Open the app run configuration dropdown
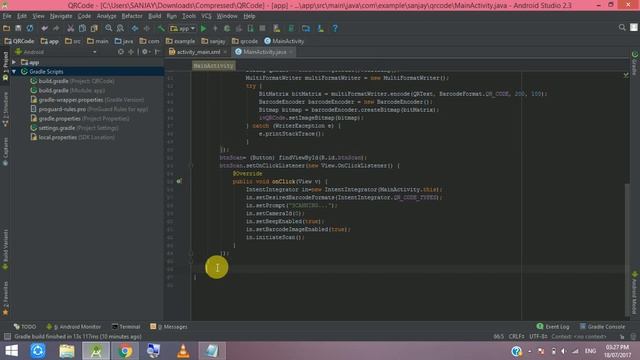Screen dimensions: 640x360 click(x=182, y=28)
